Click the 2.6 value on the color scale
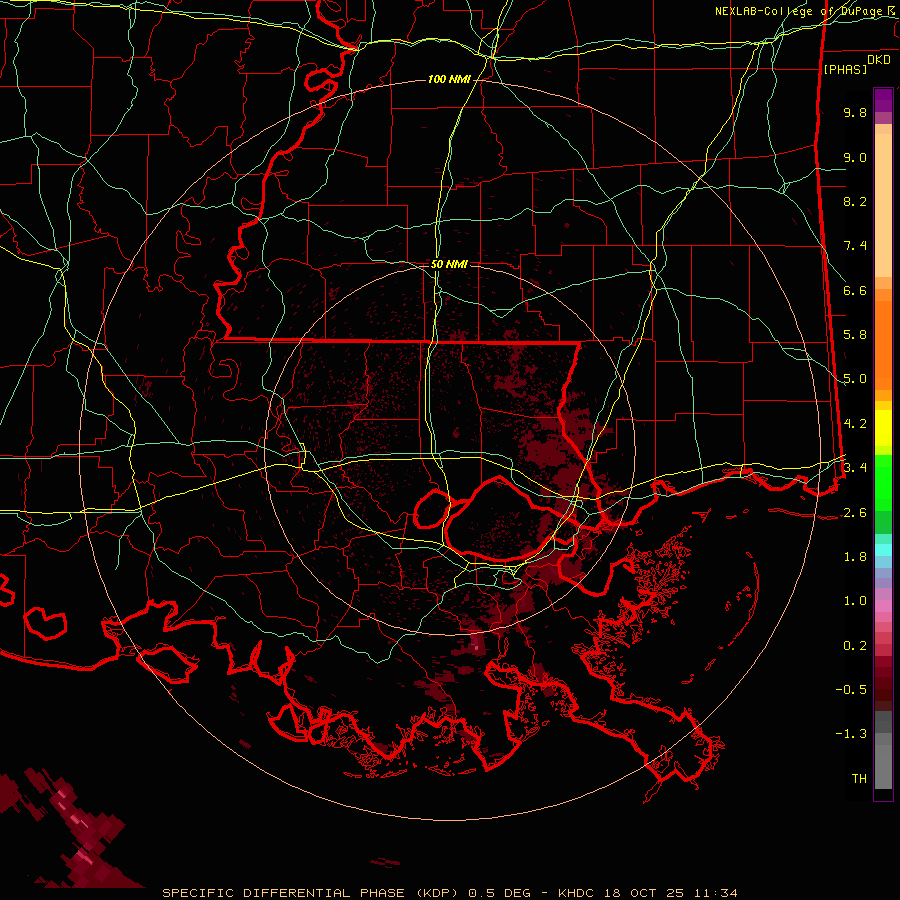This screenshot has height=900, width=900. pos(855,513)
